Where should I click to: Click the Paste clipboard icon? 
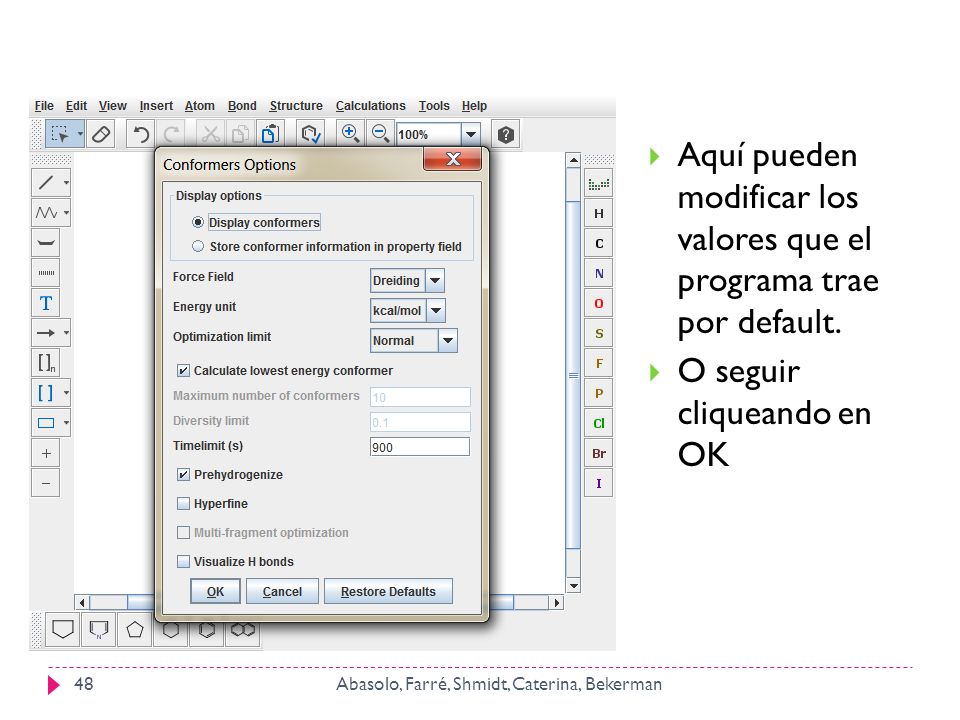270,134
